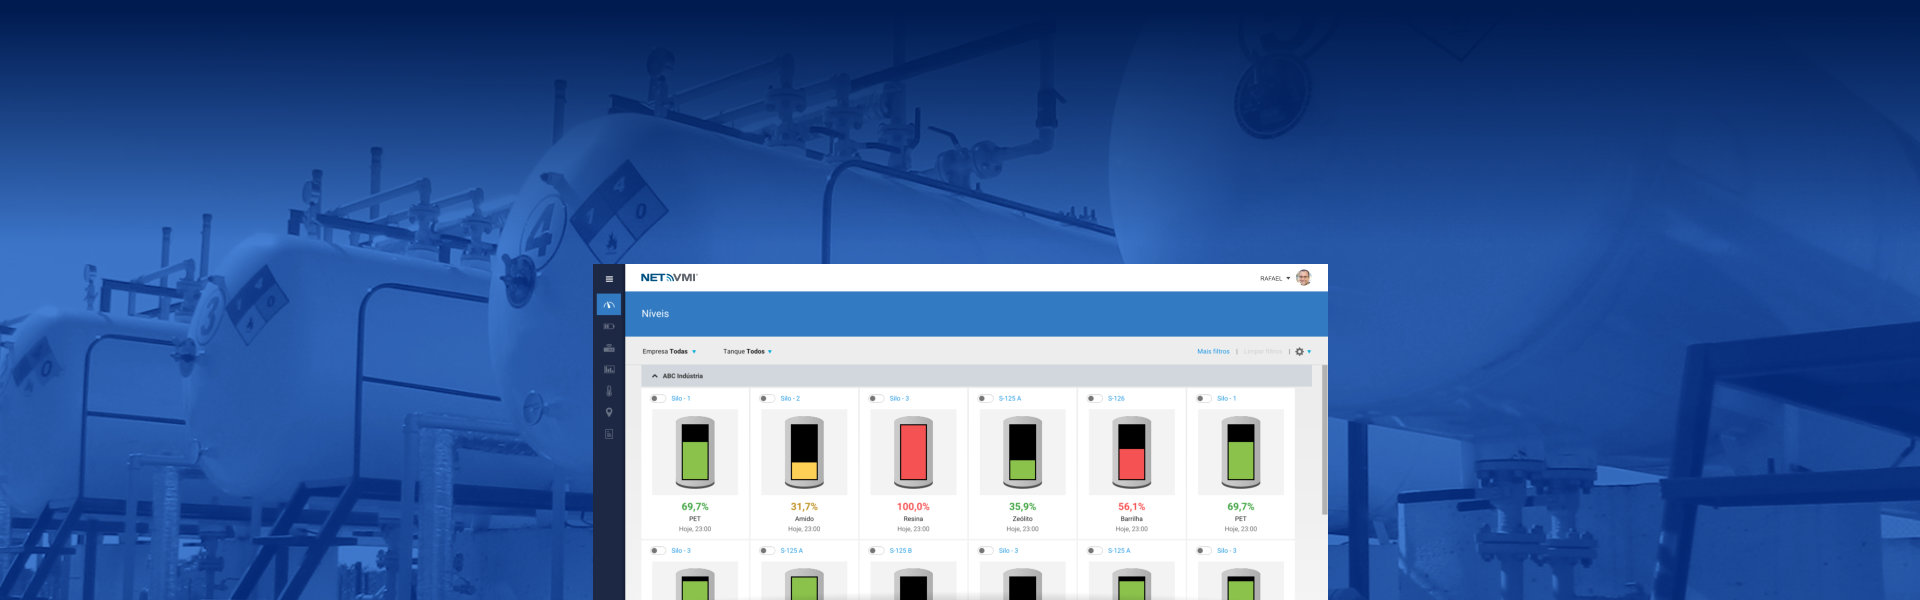Click the 56,1% level value
Image resolution: width=1920 pixels, height=600 pixels.
tap(1131, 507)
